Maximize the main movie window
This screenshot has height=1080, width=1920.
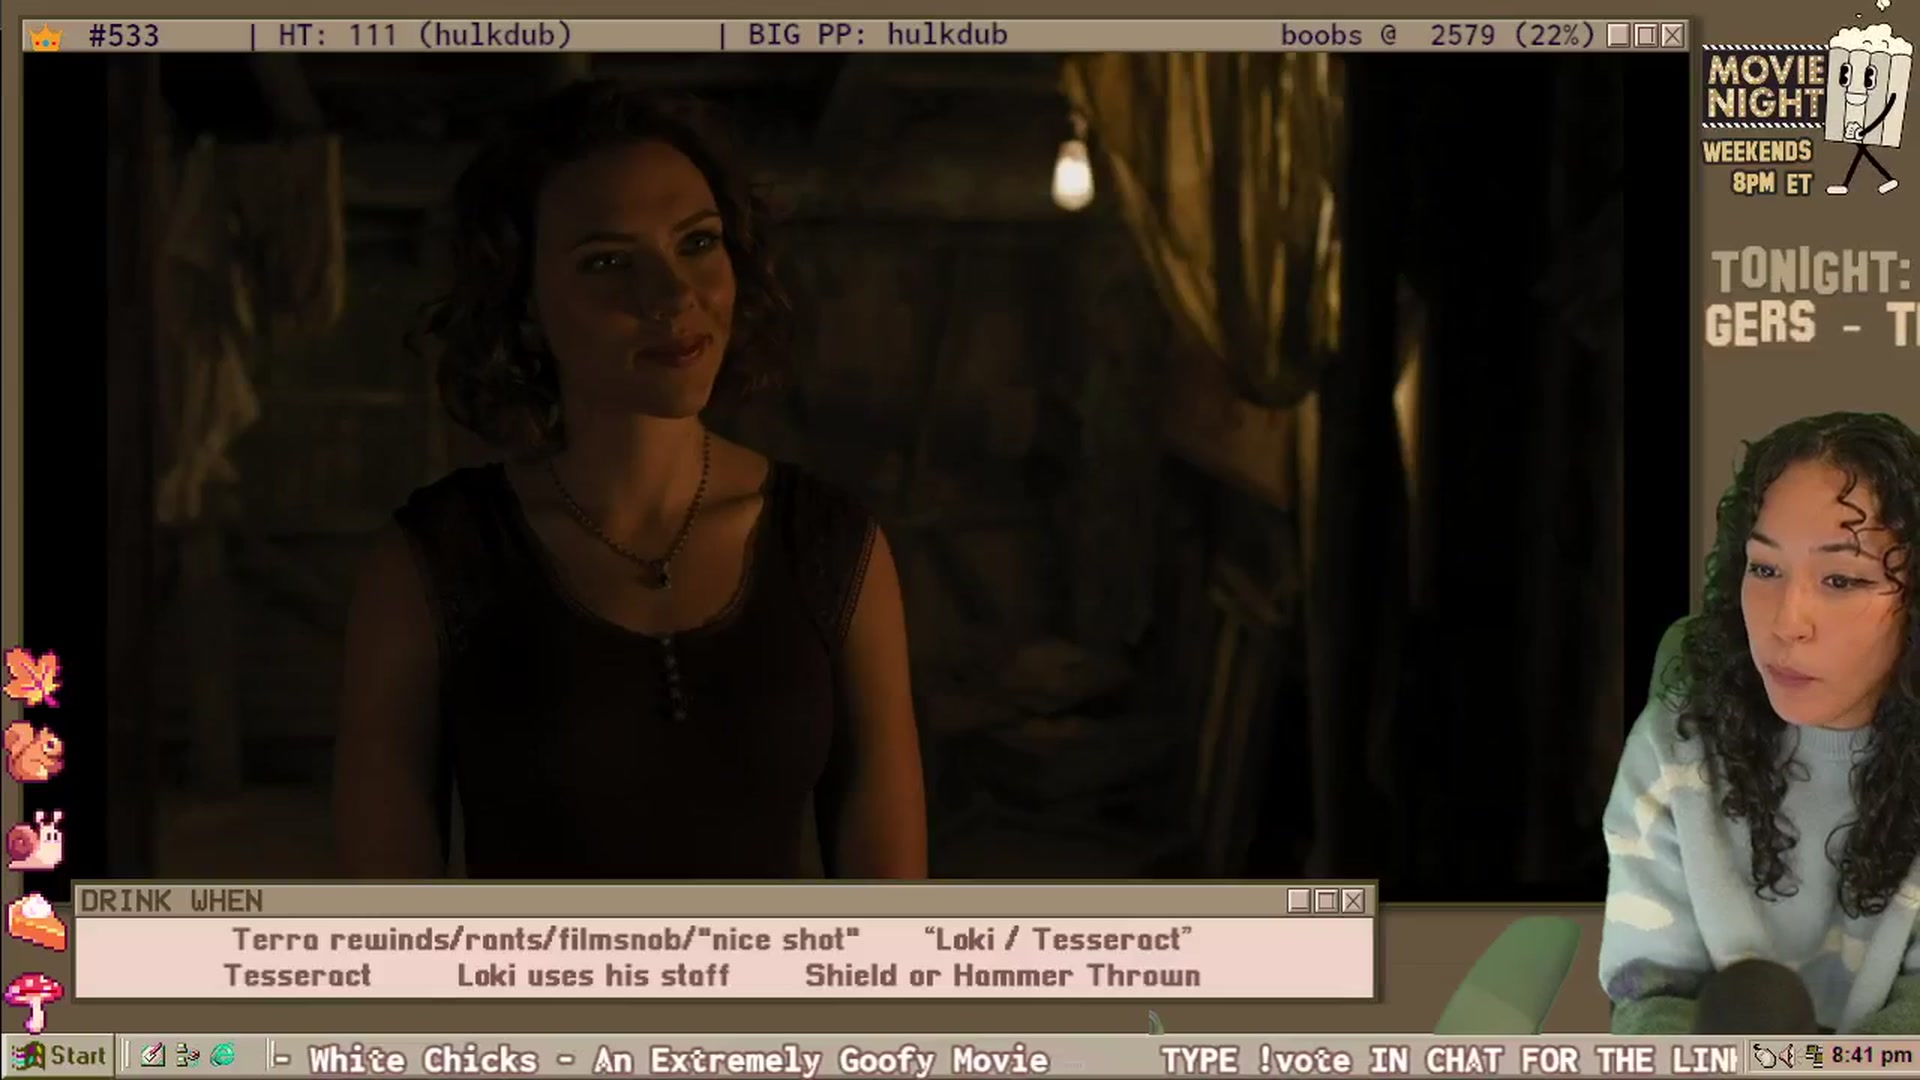1646,36
